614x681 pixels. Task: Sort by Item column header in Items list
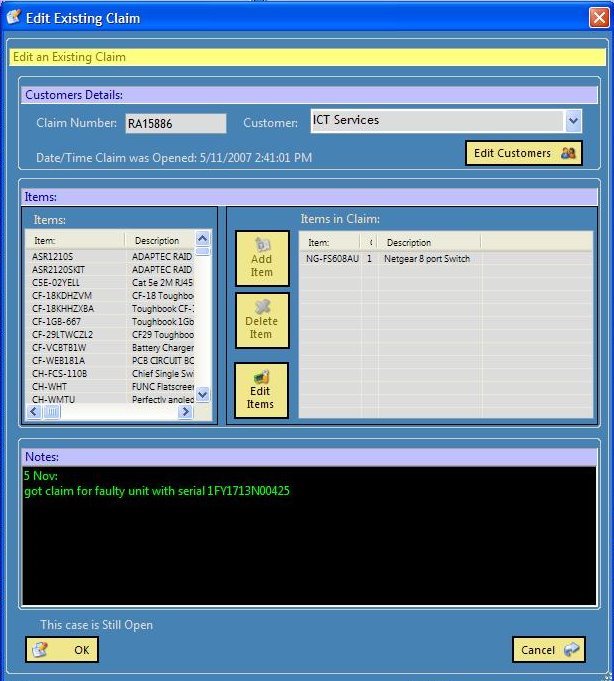pyautogui.click(x=75, y=241)
